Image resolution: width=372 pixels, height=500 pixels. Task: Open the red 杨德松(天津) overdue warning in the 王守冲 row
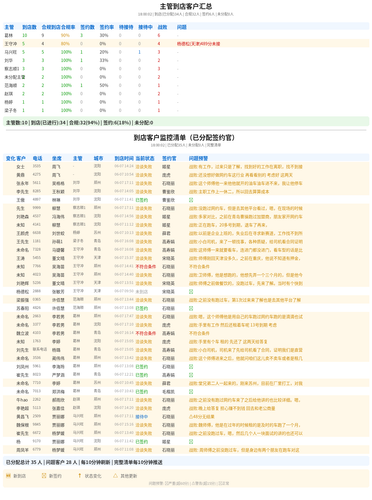(198, 44)
